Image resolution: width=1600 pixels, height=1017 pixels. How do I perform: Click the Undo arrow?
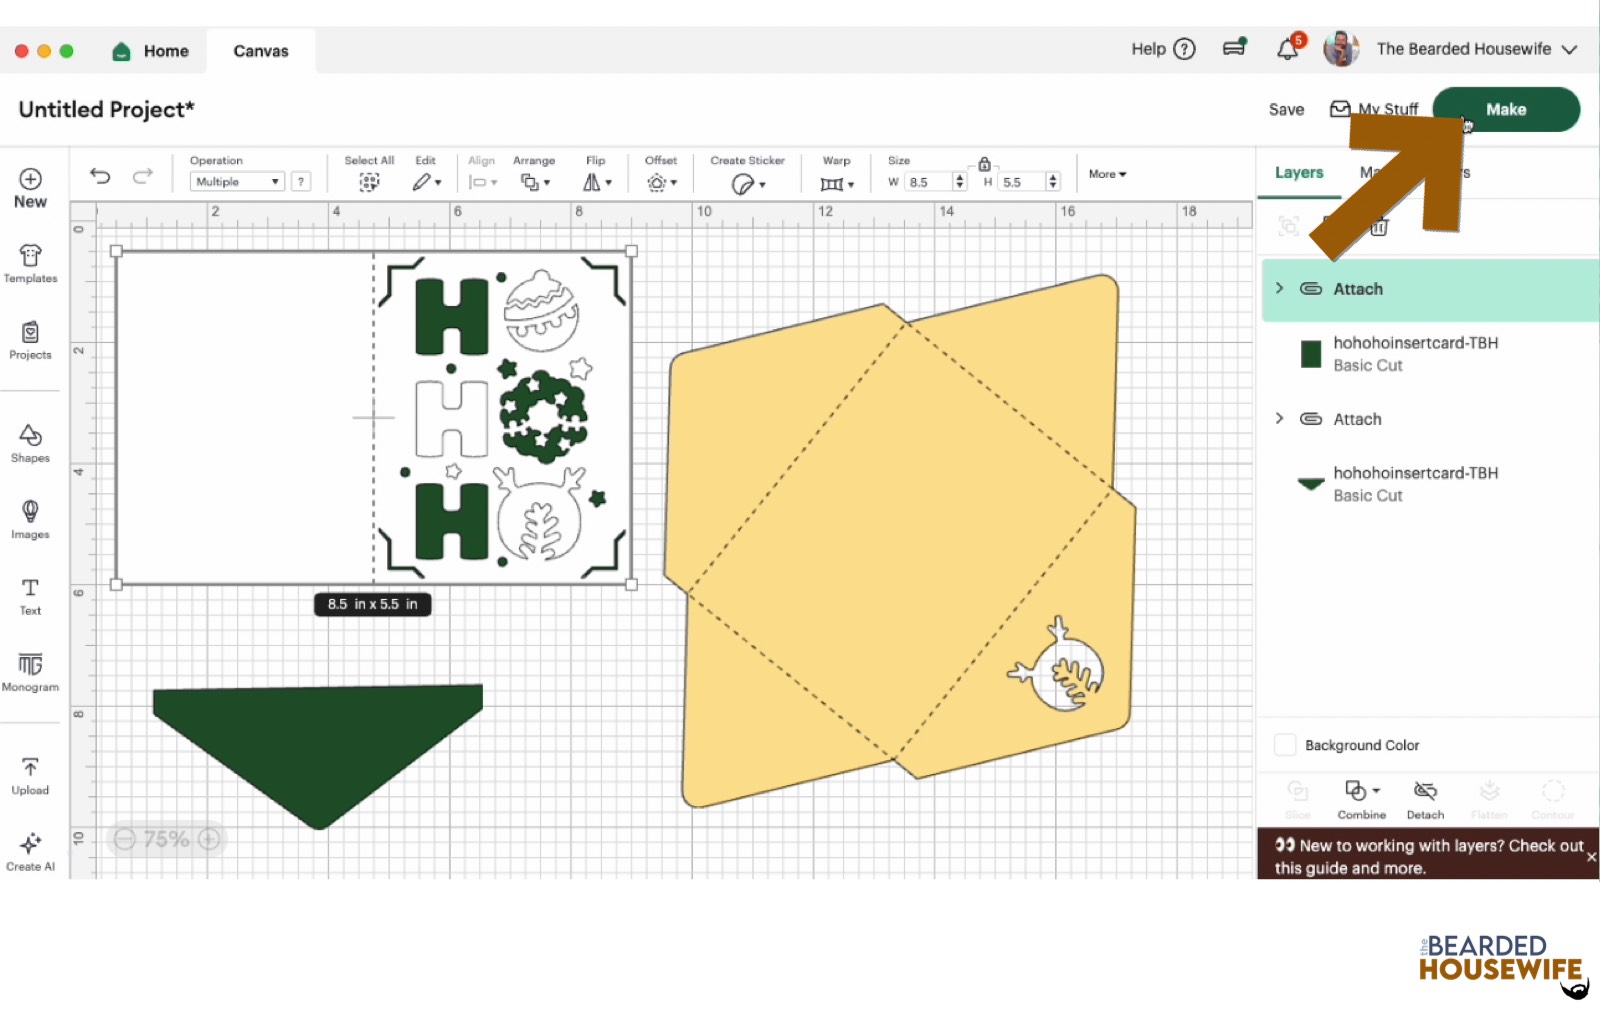[x=100, y=176]
